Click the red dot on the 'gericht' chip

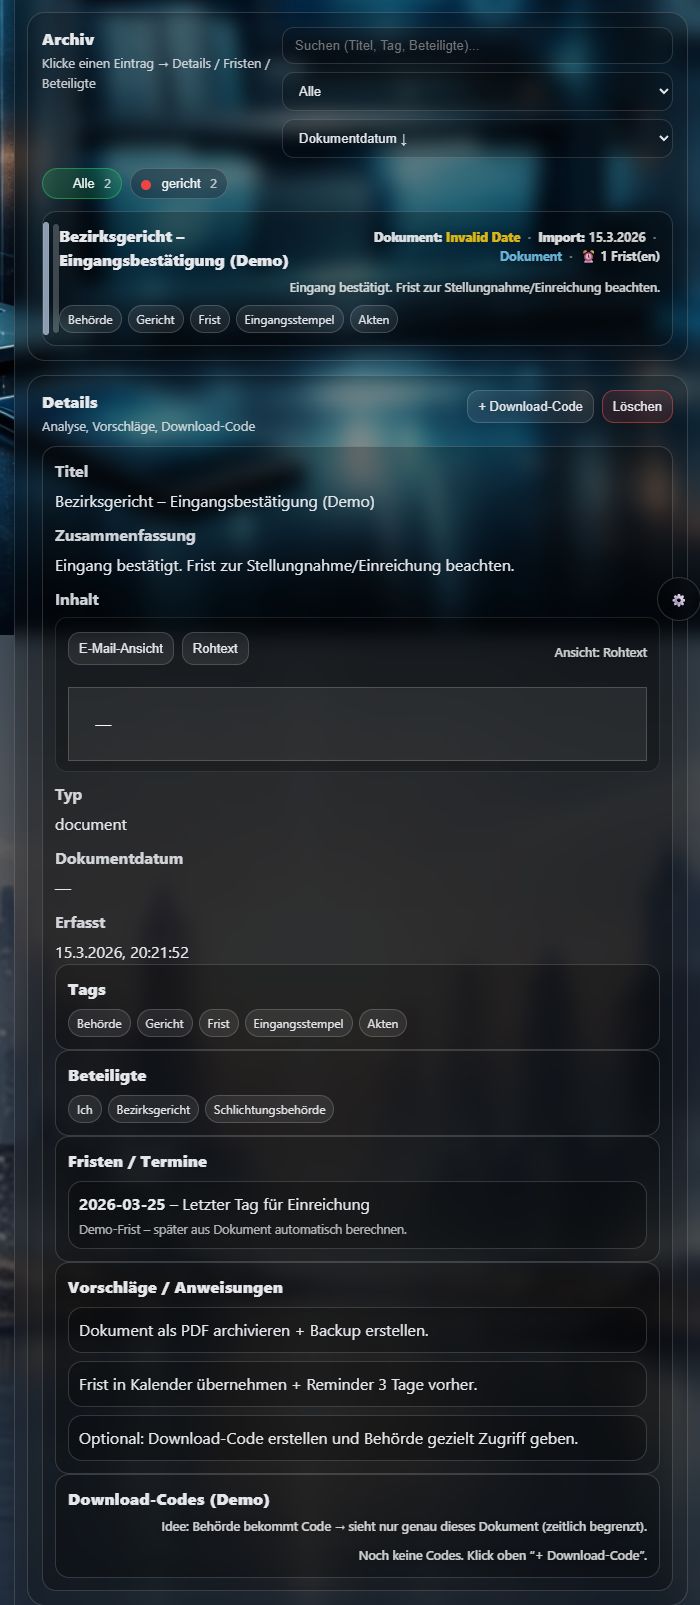pyautogui.click(x=146, y=185)
